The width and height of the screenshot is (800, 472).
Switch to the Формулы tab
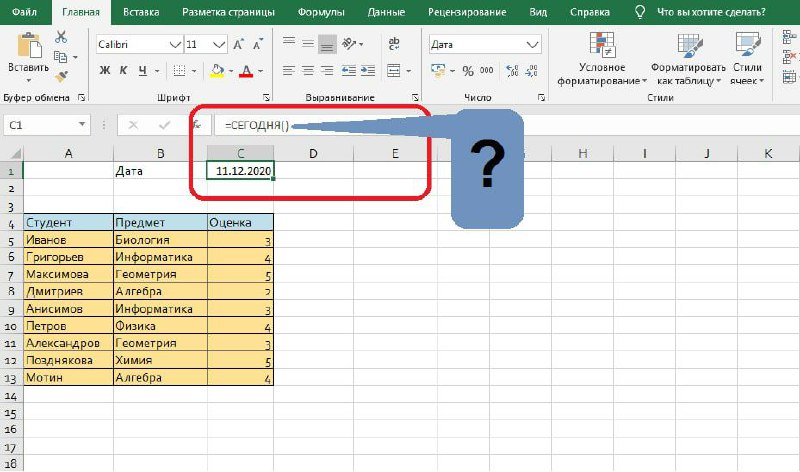pyautogui.click(x=321, y=12)
